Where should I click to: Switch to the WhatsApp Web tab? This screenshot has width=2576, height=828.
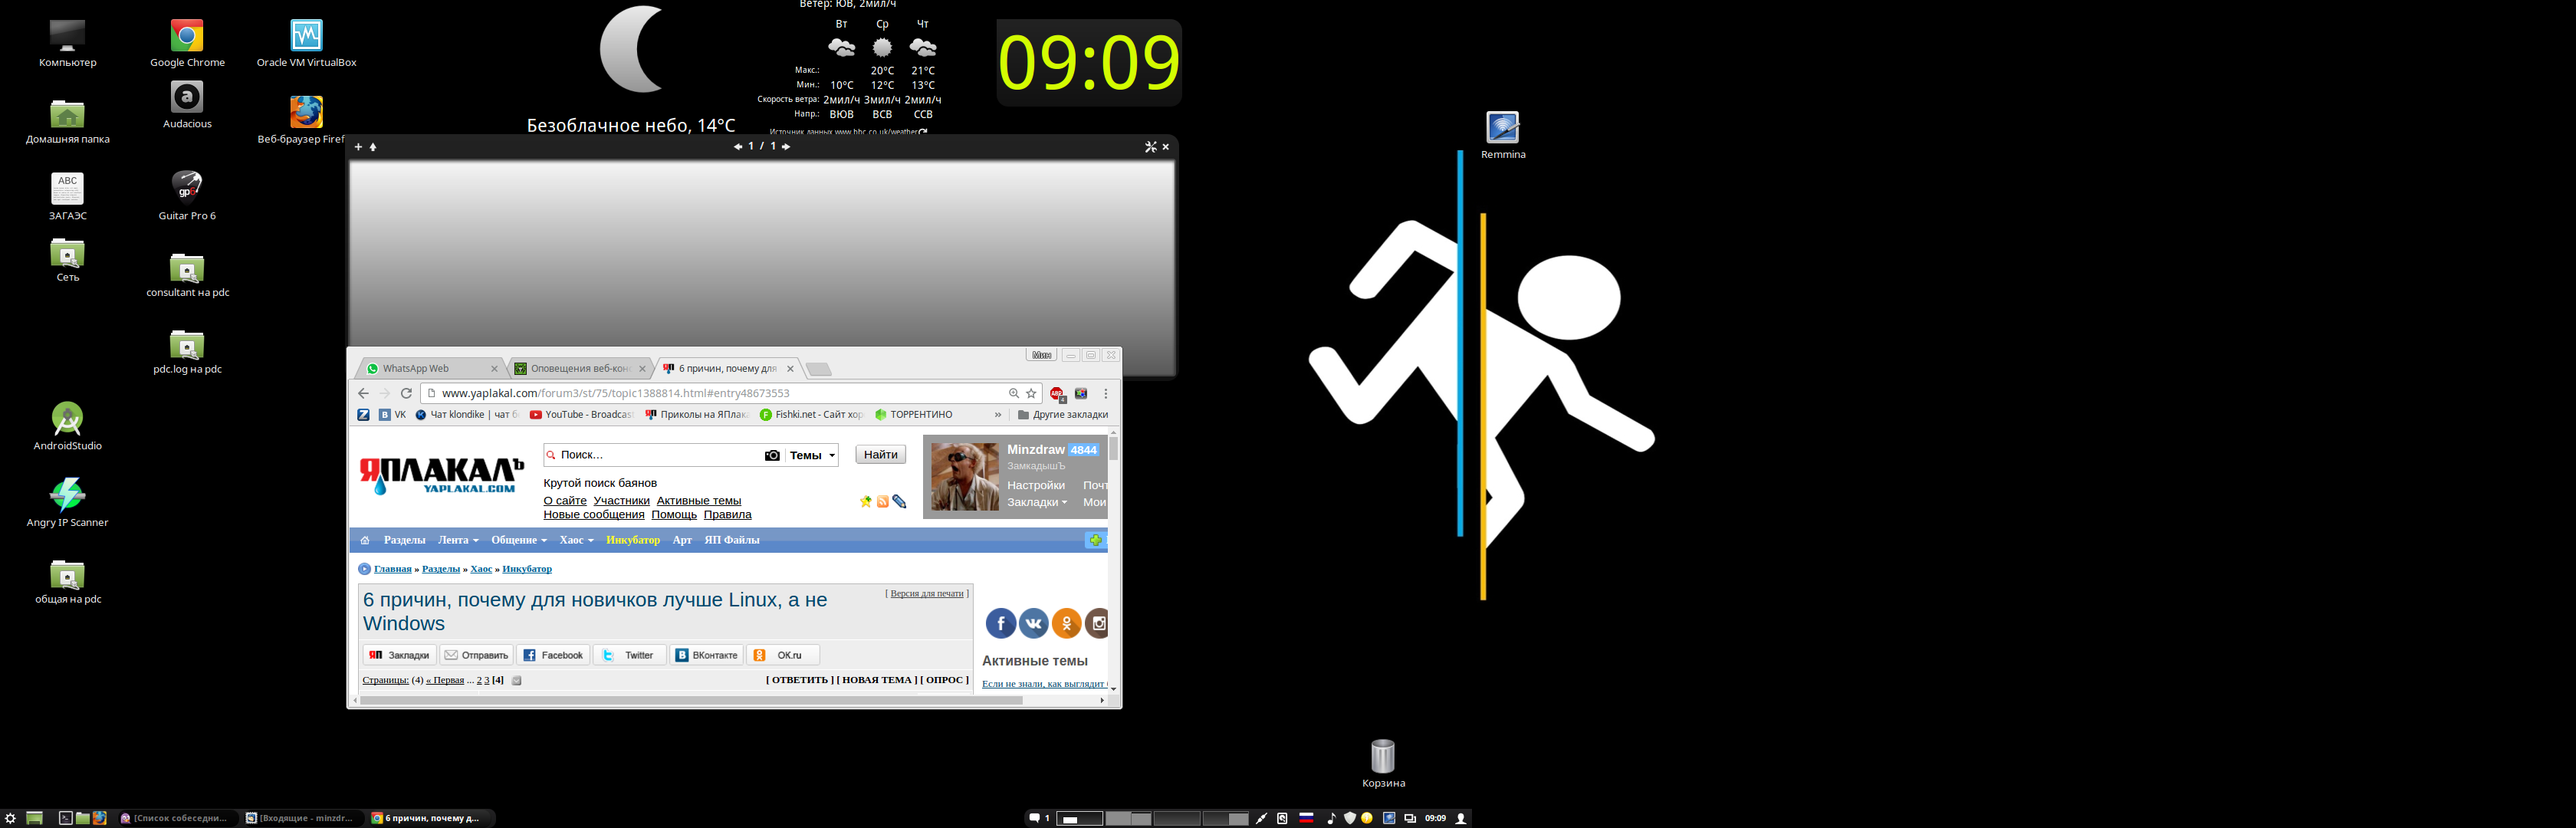pyautogui.click(x=430, y=368)
